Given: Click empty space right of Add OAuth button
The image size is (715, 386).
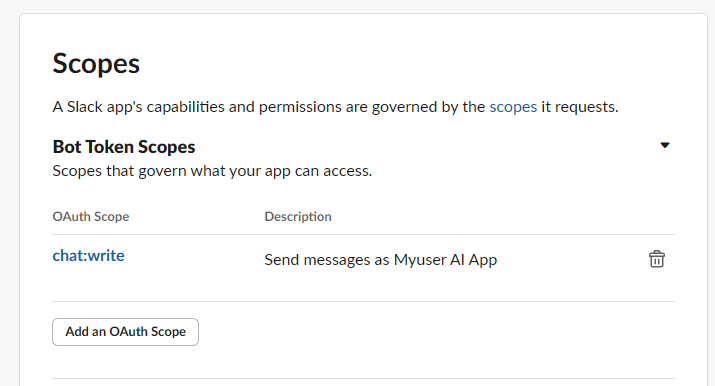Looking at the screenshot, I should pyautogui.click(x=433, y=332).
